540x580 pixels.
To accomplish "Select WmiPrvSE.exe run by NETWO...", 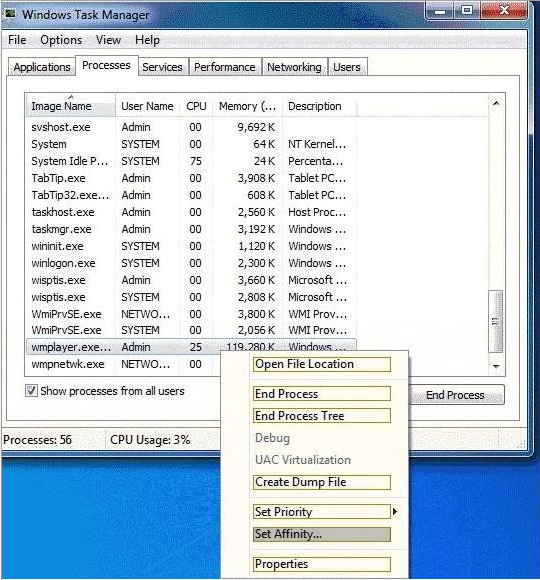I will click(x=190, y=314).
